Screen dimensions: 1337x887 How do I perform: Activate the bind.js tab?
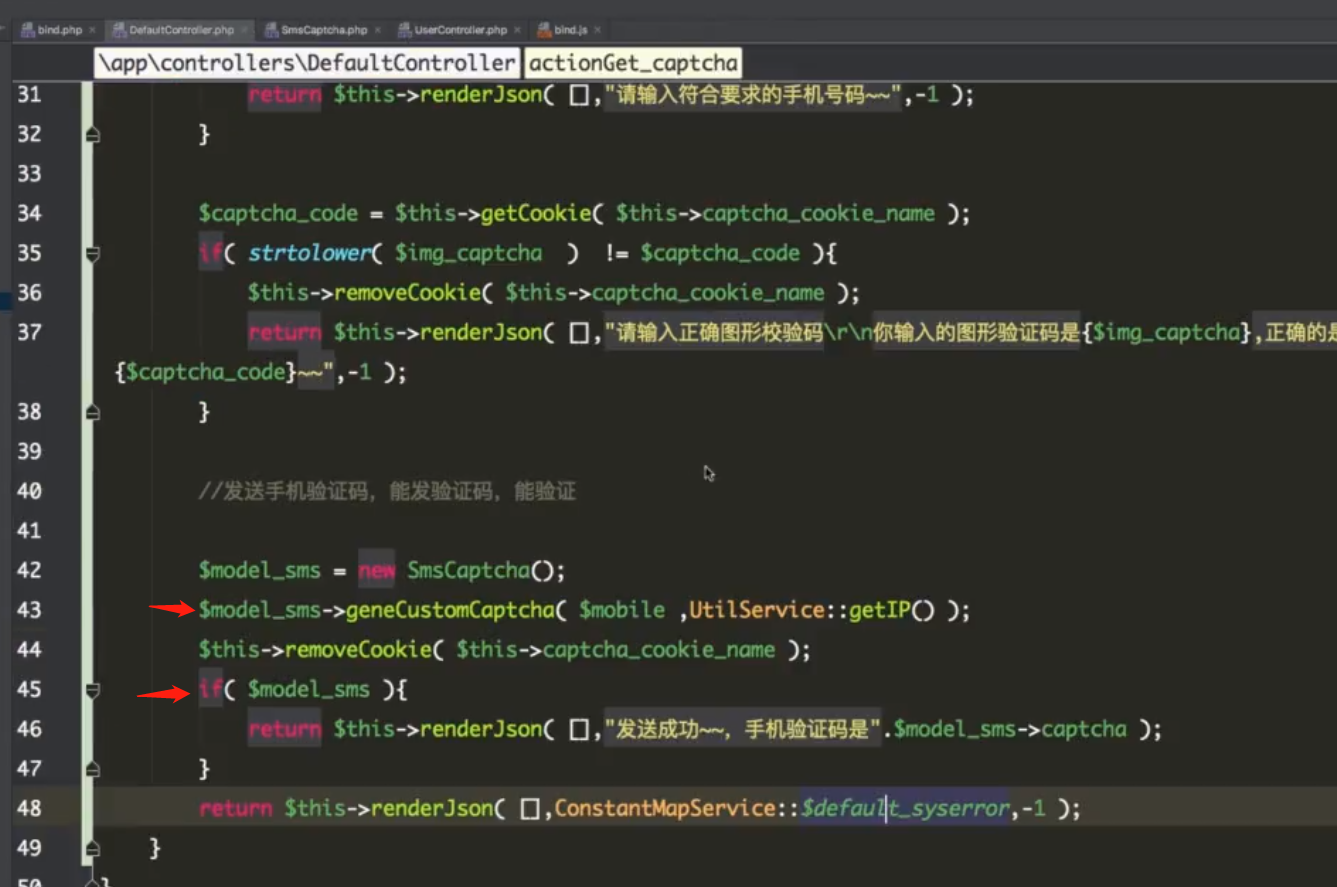pos(571,30)
